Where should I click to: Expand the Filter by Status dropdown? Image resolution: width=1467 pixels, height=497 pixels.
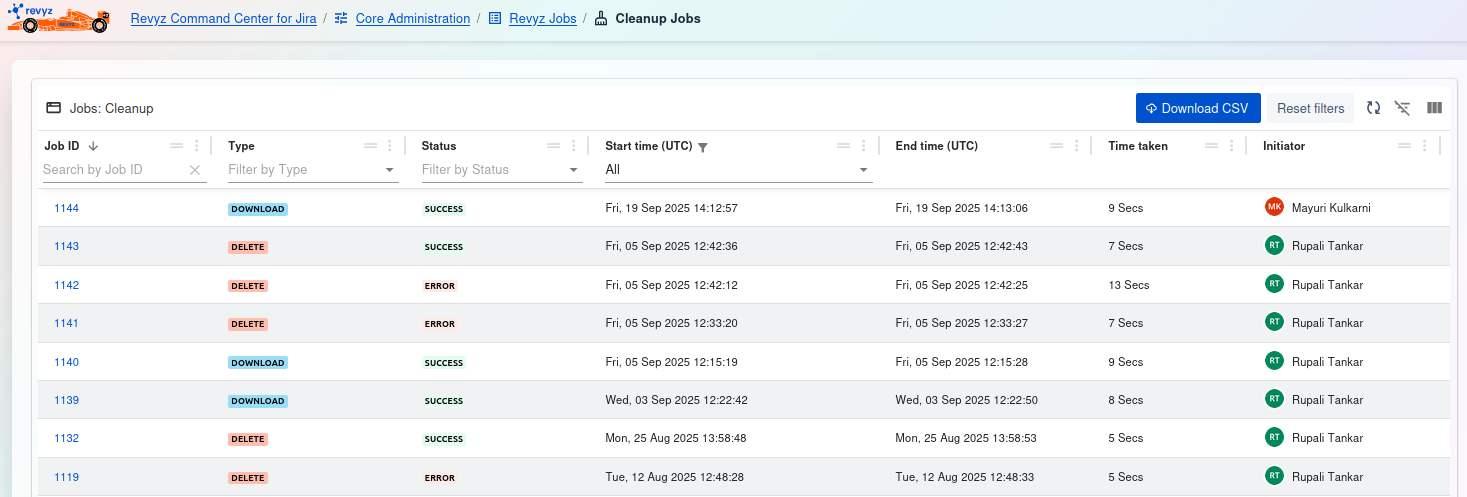pos(574,170)
